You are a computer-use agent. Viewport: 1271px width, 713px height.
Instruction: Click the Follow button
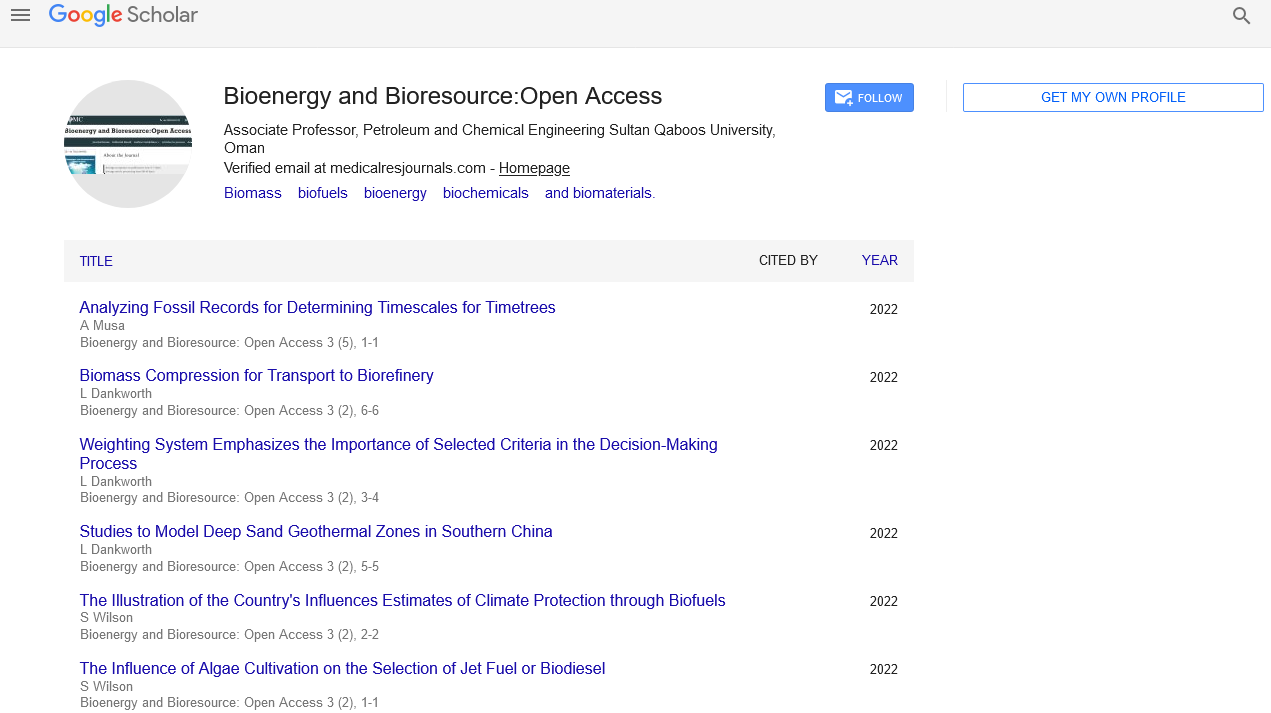(869, 98)
